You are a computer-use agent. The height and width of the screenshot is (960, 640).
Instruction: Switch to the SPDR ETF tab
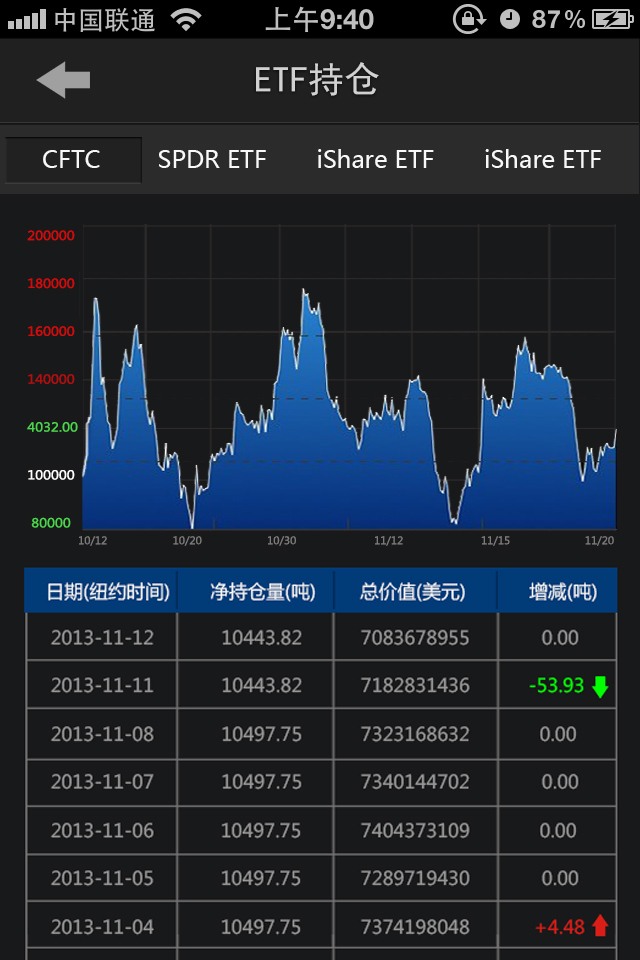click(x=212, y=160)
